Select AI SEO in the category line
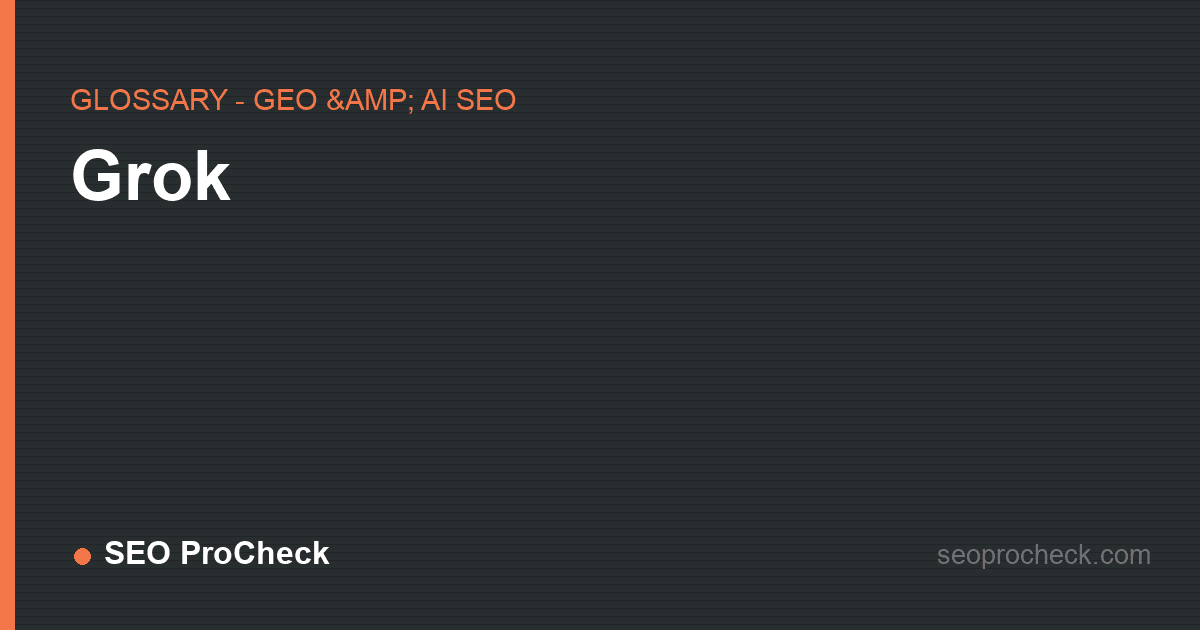Image resolution: width=1200 pixels, height=630 pixels. coord(468,100)
